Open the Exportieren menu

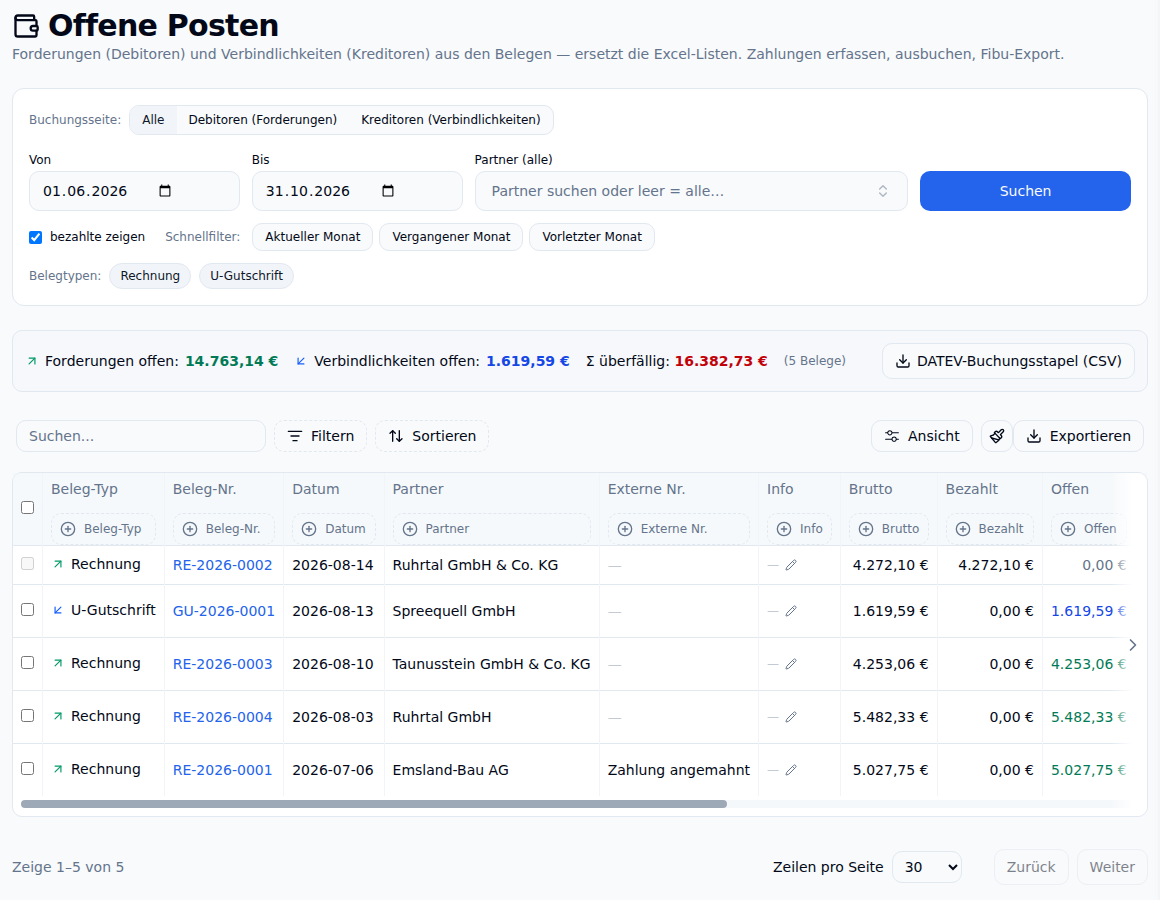(1078, 436)
